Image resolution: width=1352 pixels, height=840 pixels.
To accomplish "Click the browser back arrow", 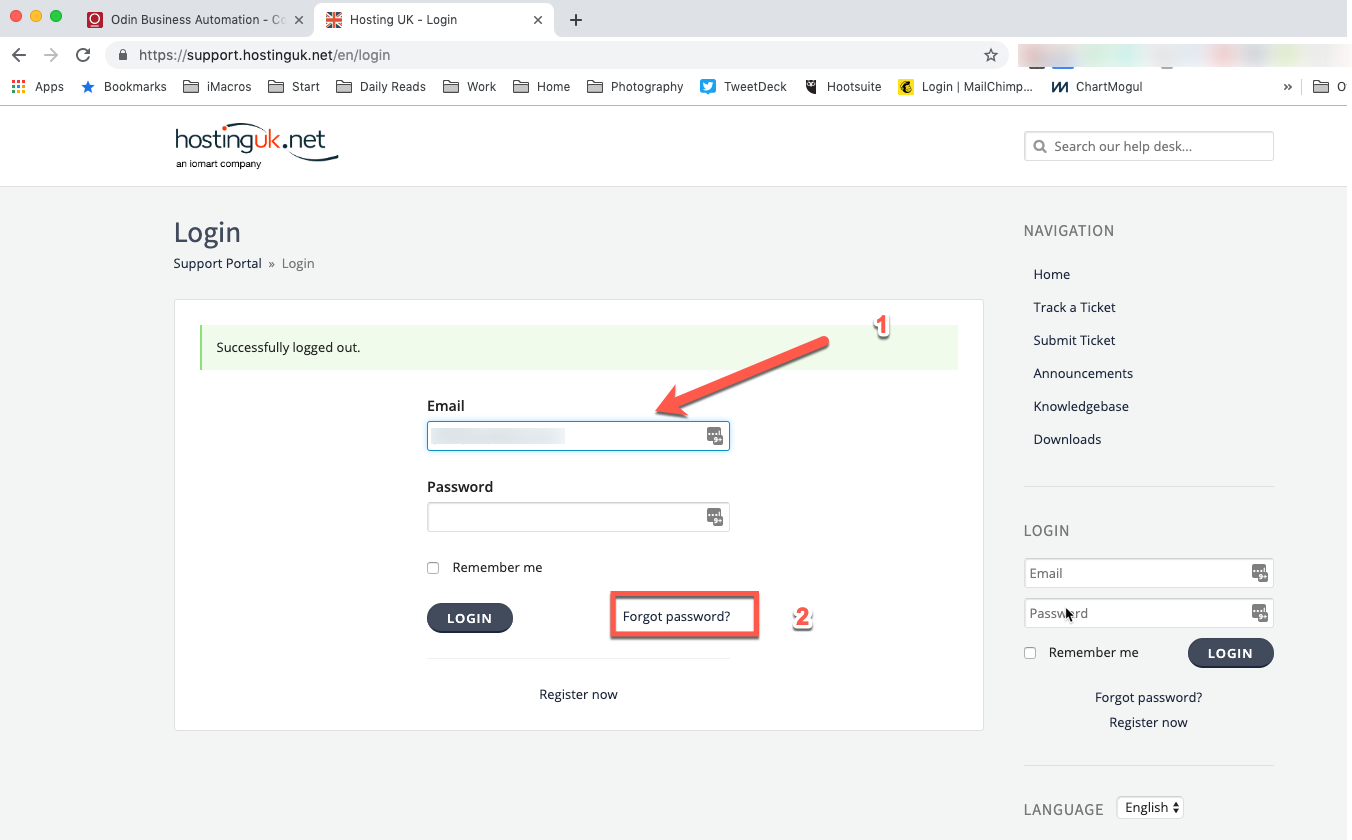I will pos(18,55).
